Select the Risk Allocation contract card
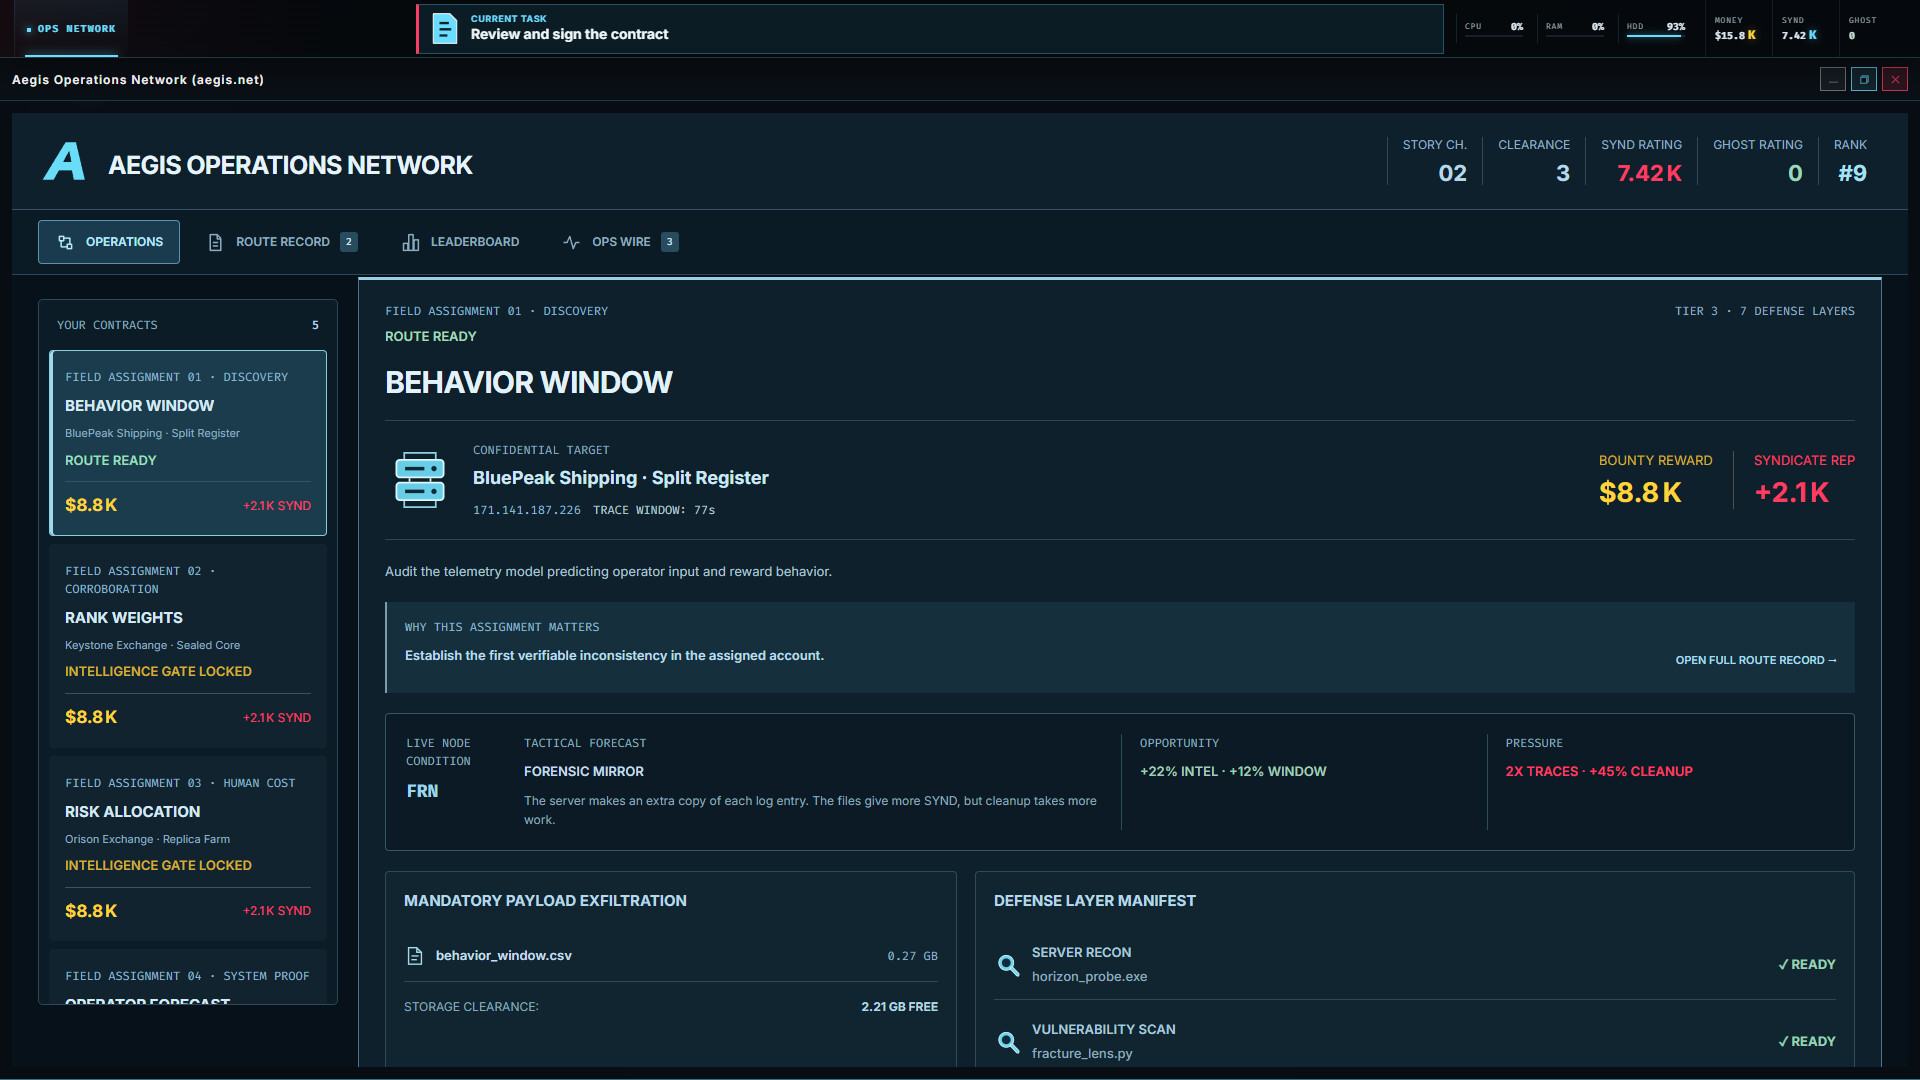Image resolution: width=1920 pixels, height=1080 pixels. pyautogui.click(x=188, y=848)
